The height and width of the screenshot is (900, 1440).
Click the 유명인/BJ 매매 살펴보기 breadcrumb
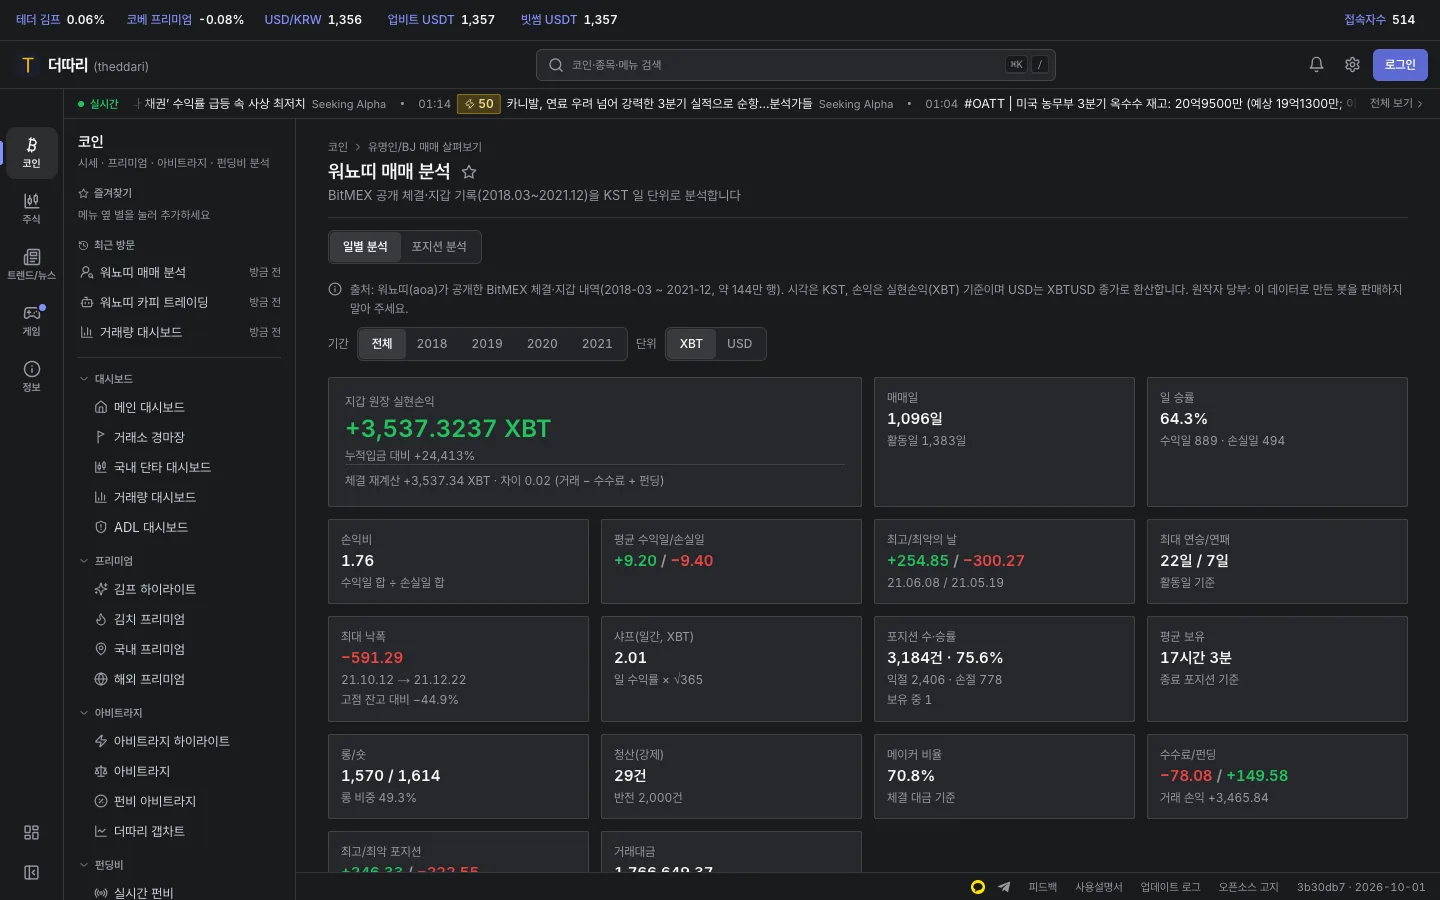coord(425,147)
